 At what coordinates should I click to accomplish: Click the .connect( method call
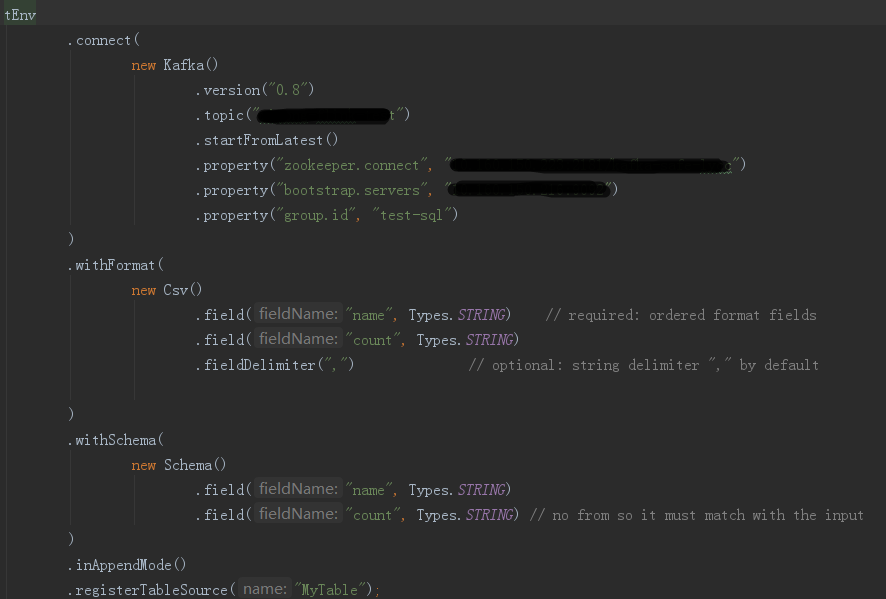click(x=104, y=40)
